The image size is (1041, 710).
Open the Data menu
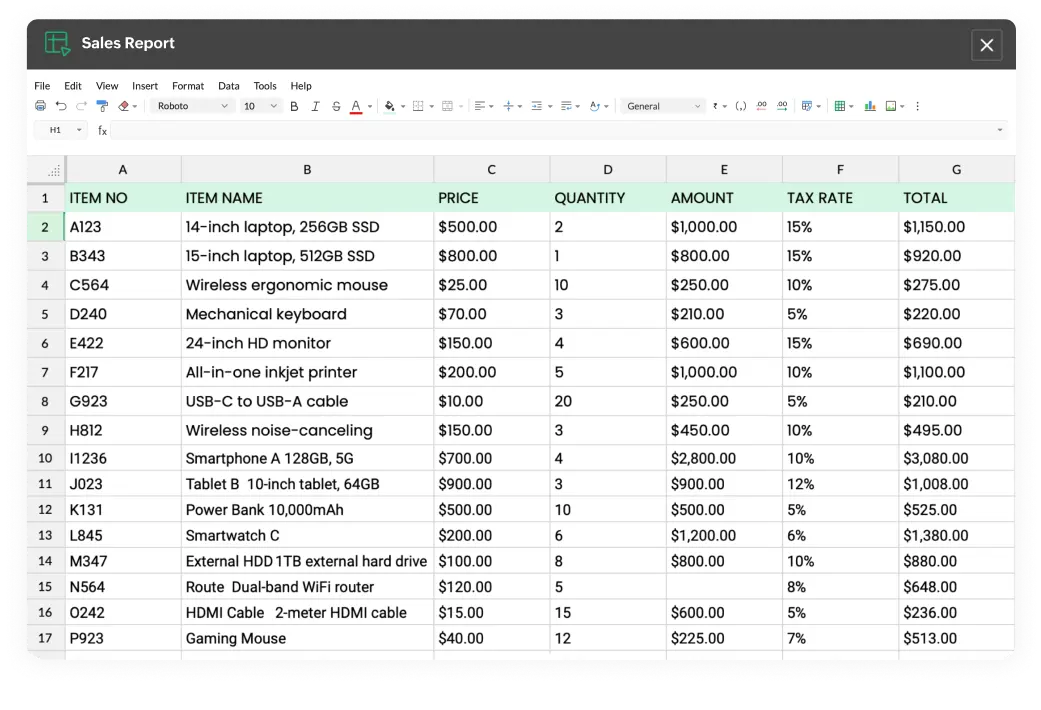pos(229,86)
